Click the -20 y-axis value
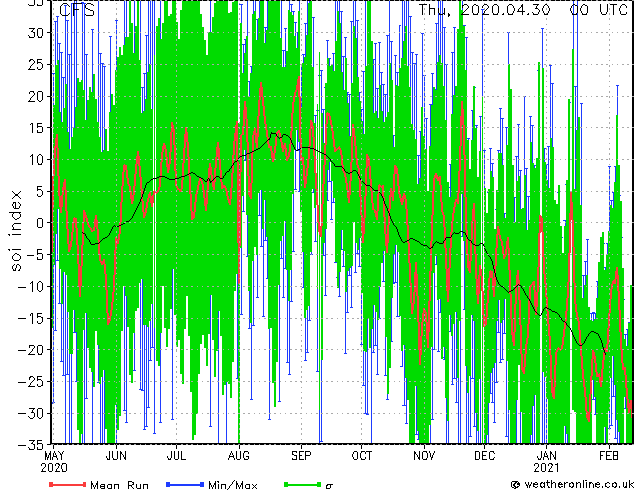The height and width of the screenshot is (490, 634). (31, 350)
